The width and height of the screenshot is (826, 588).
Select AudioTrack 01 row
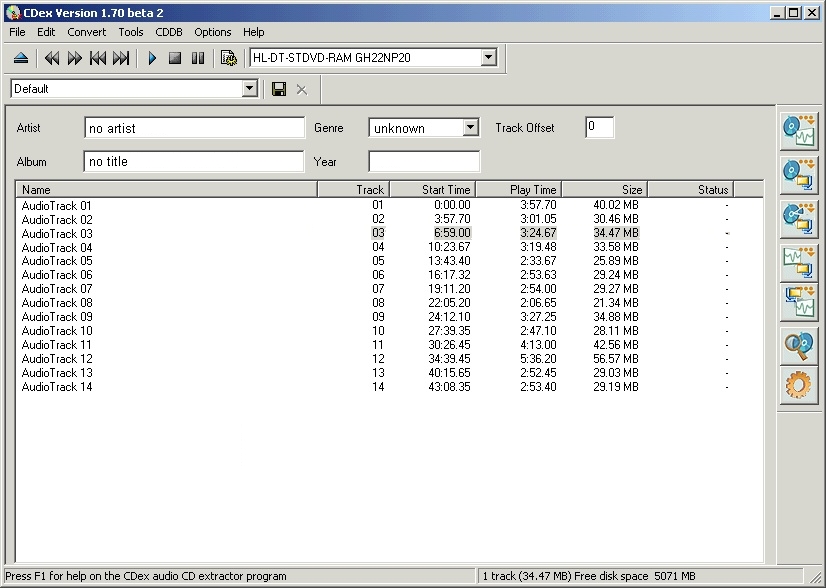(x=389, y=205)
